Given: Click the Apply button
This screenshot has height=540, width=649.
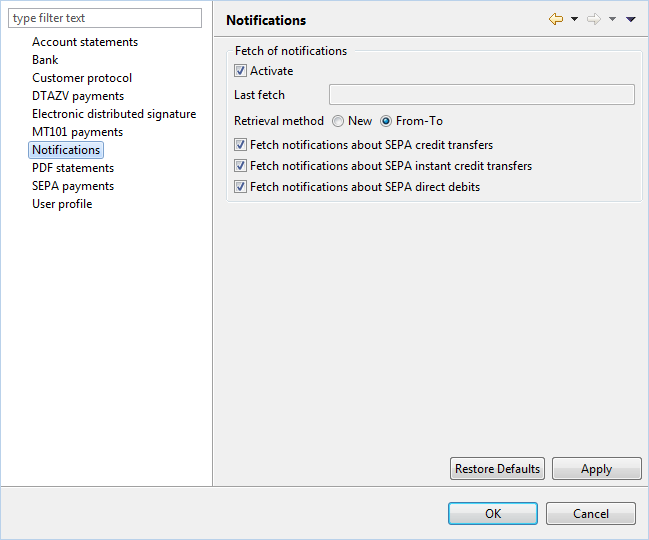Looking at the screenshot, I should point(596,468).
